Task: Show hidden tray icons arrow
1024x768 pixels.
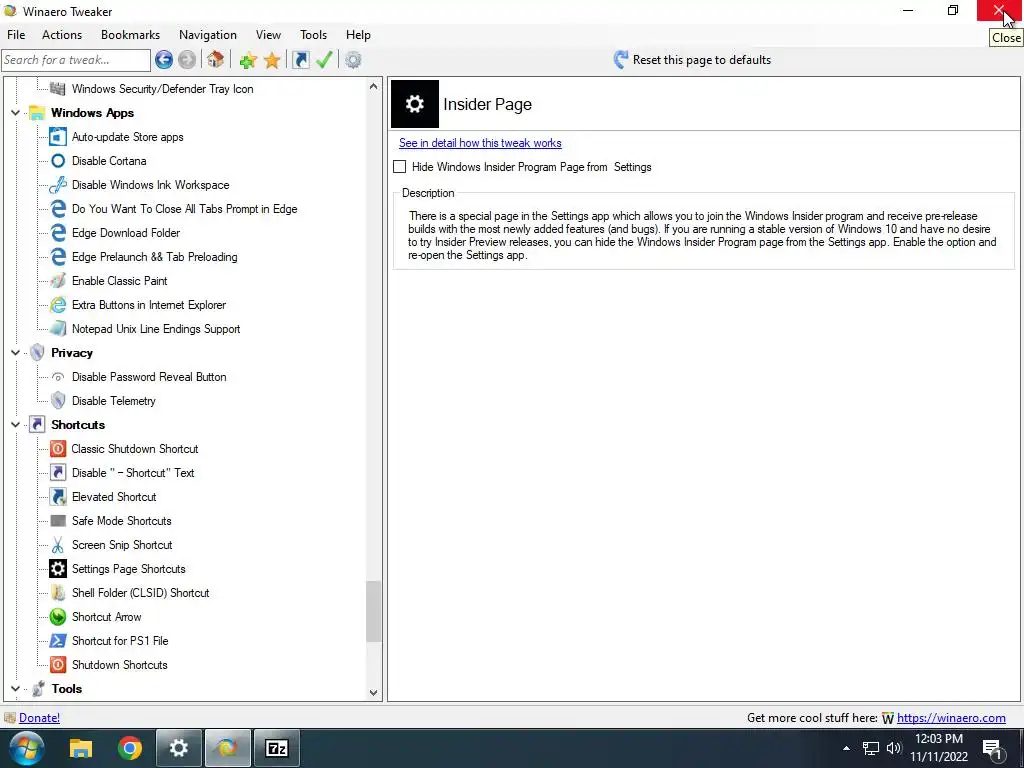Action: 846,748
